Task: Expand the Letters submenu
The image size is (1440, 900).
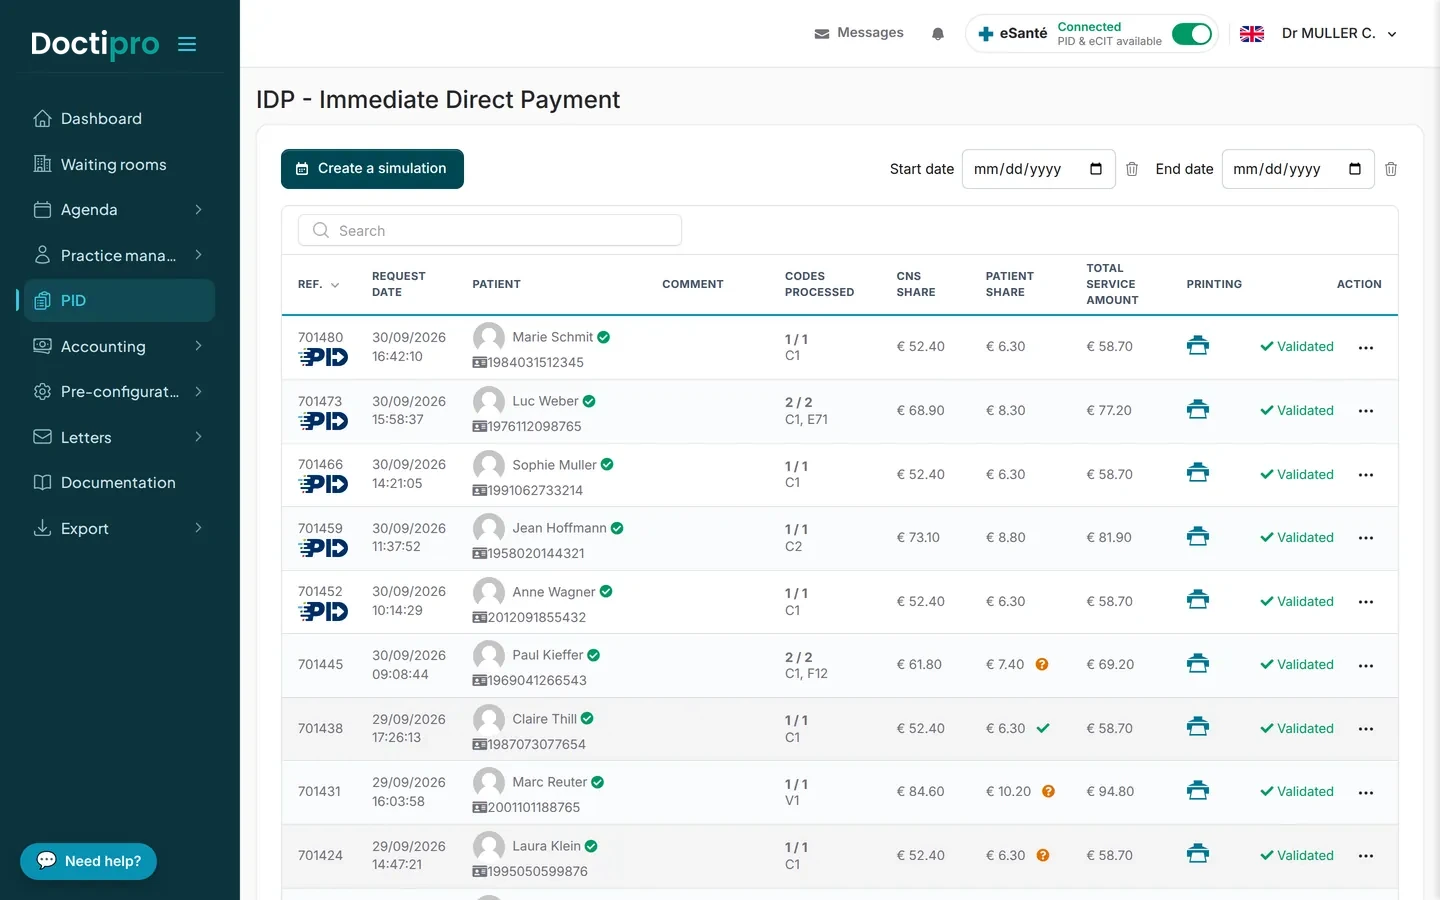Action: 198,437
